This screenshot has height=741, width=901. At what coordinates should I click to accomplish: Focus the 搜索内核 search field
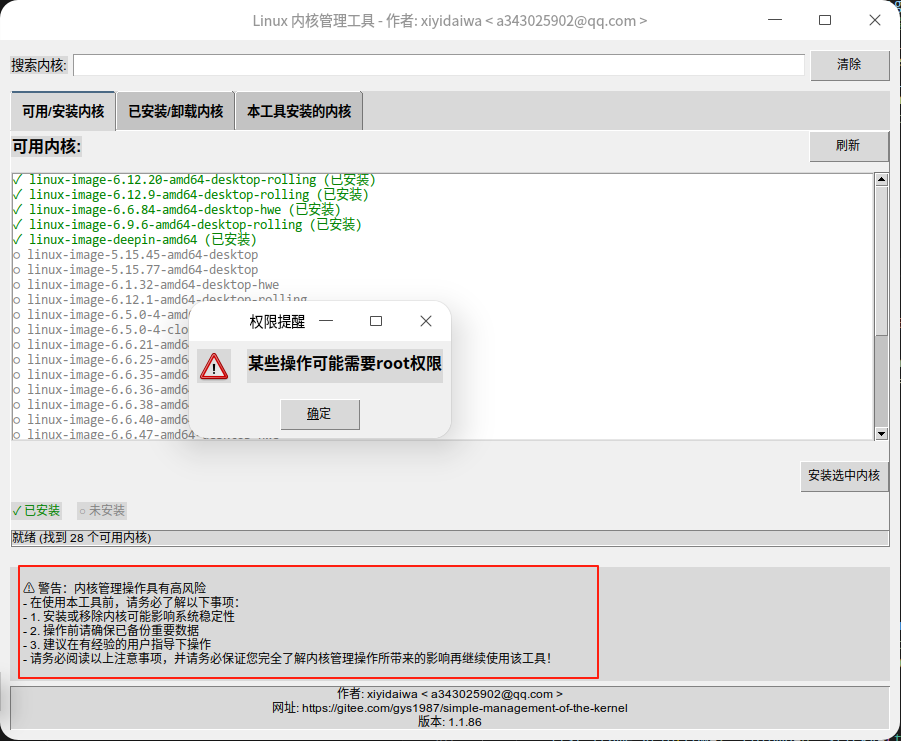point(439,65)
